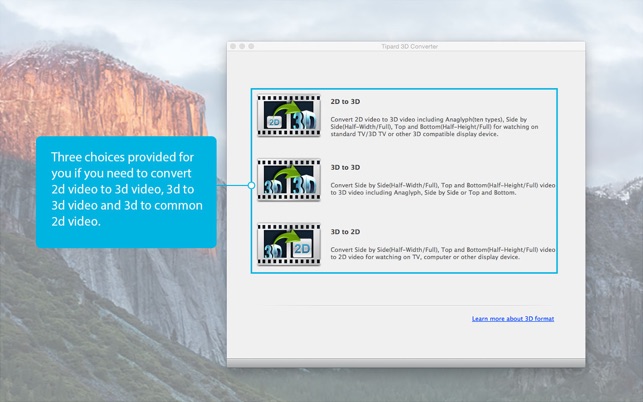The height and width of the screenshot is (402, 643).
Task: Minimize the Tipard 3D Converter window
Action: [242, 46]
